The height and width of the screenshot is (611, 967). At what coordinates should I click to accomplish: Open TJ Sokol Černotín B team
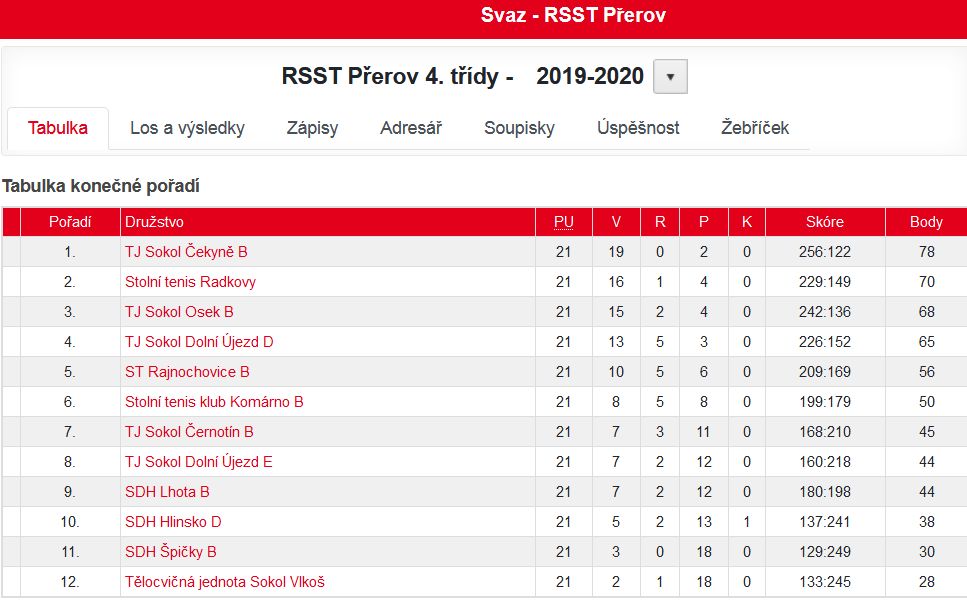point(189,432)
